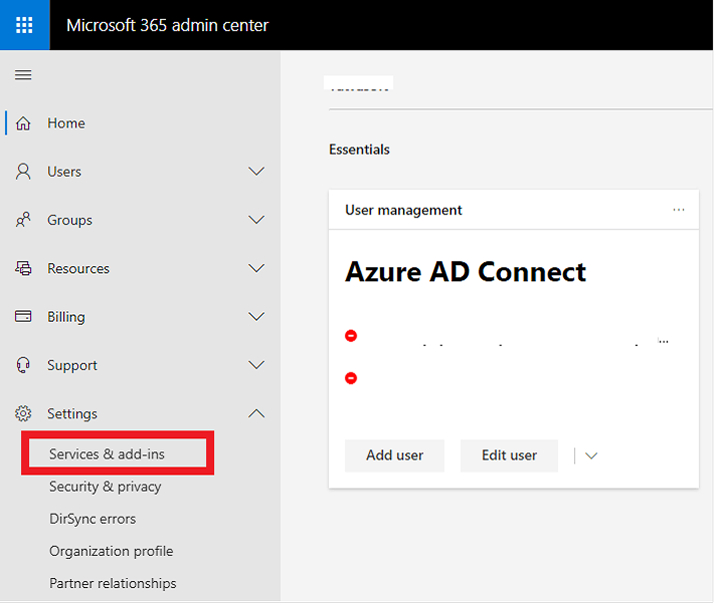This screenshot has width=716, height=605.
Task: Expand the Billing chevron
Action: coord(257,316)
